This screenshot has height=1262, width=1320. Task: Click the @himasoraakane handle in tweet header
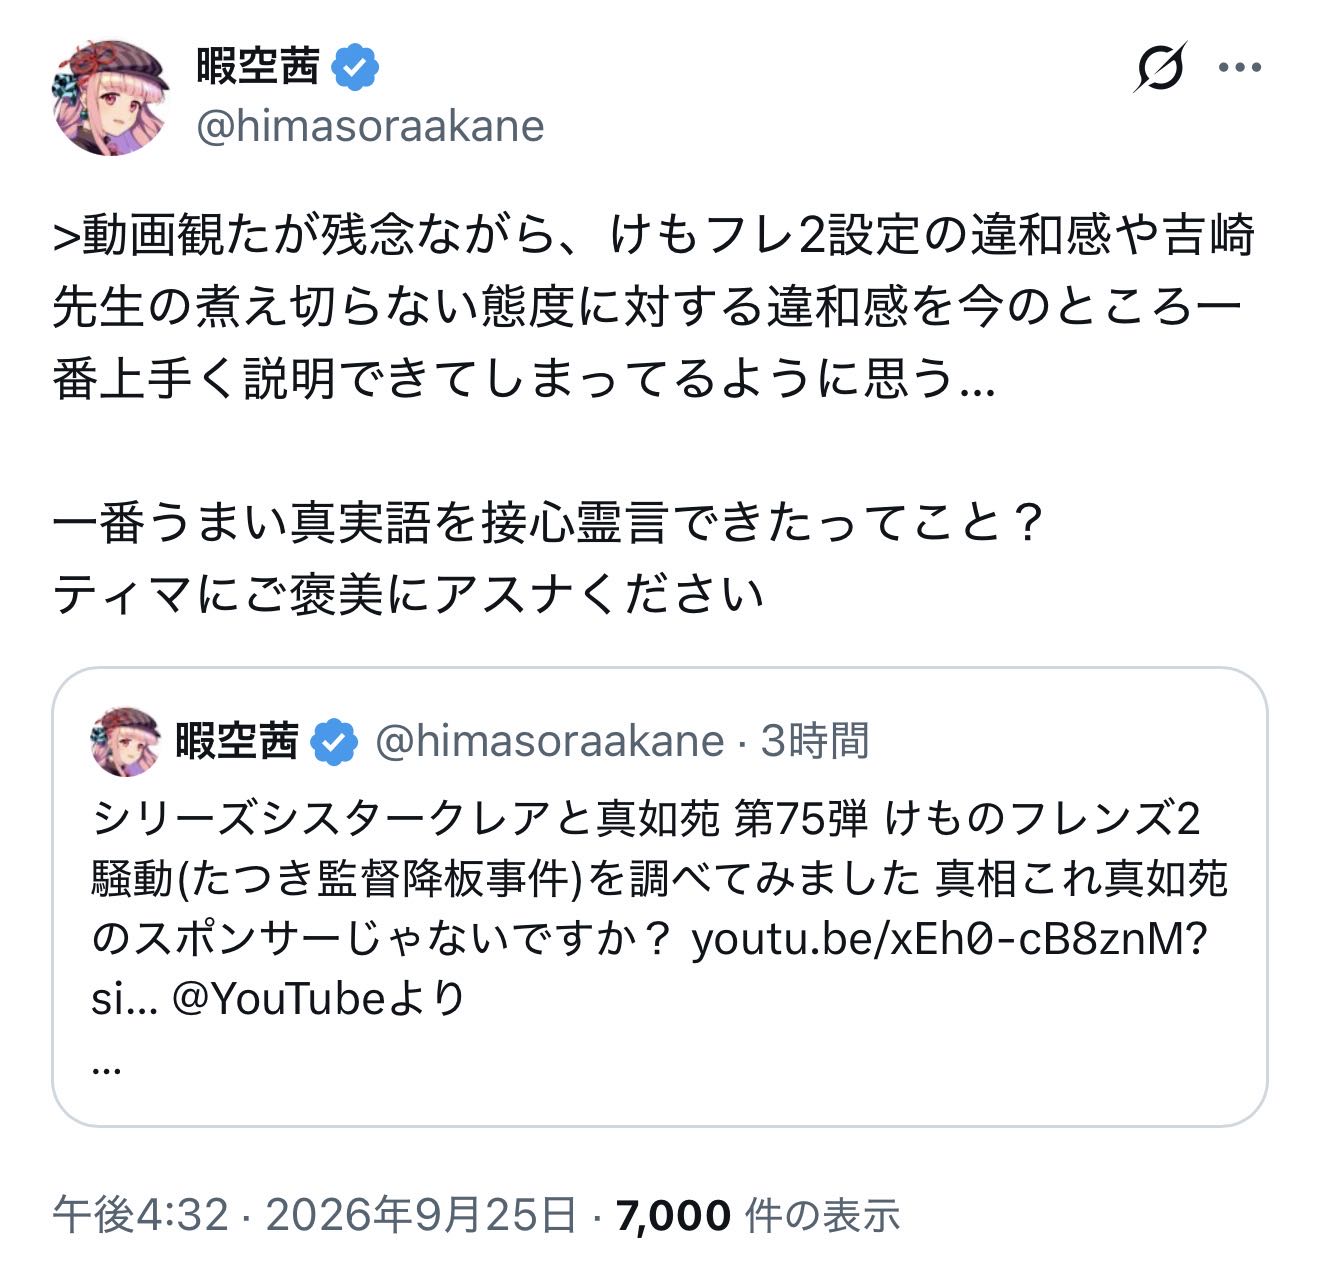click(370, 127)
